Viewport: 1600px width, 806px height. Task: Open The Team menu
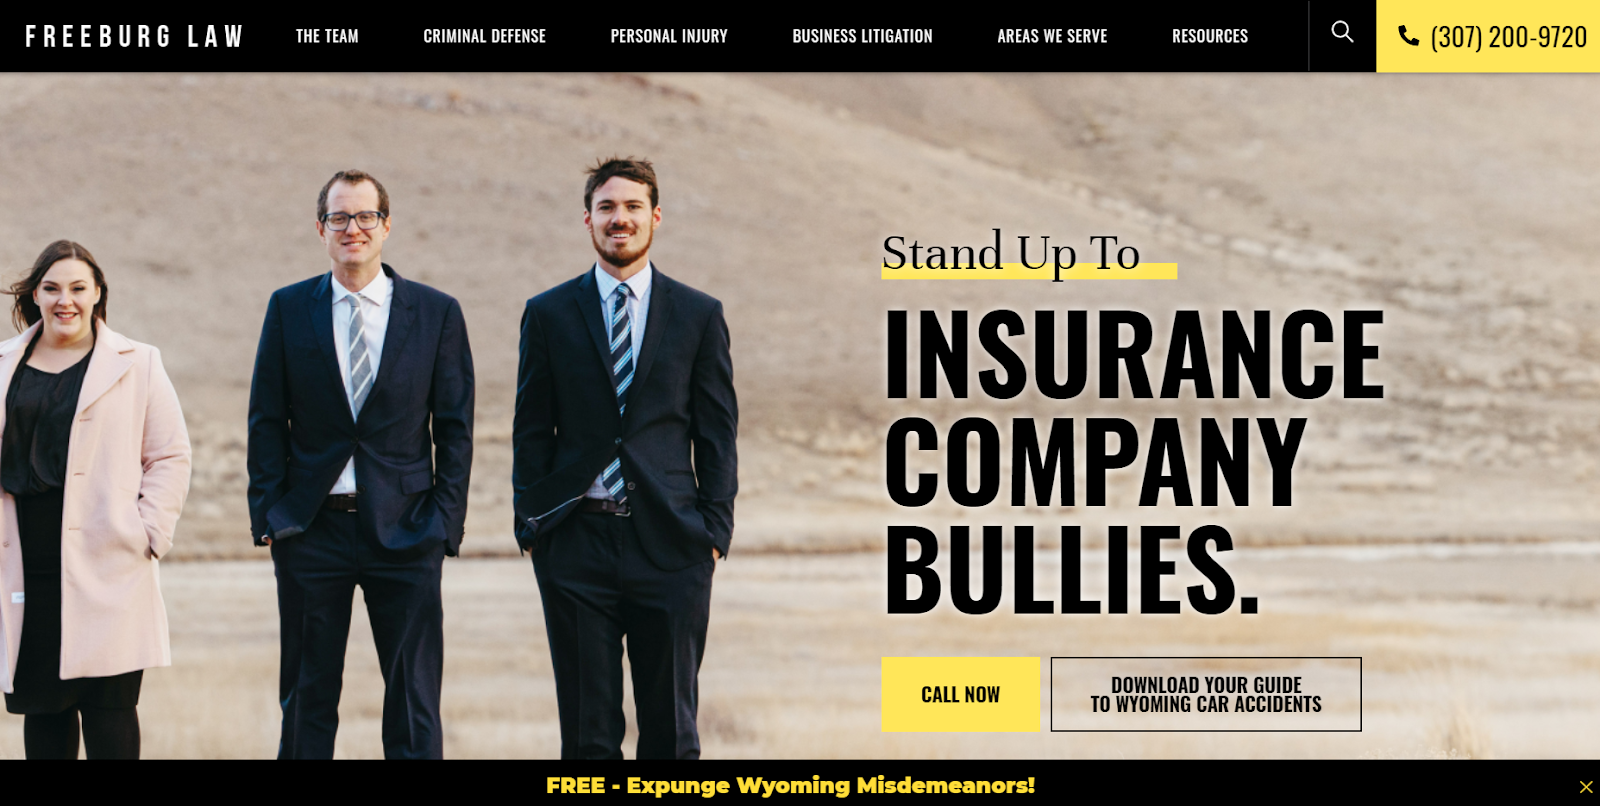(327, 36)
